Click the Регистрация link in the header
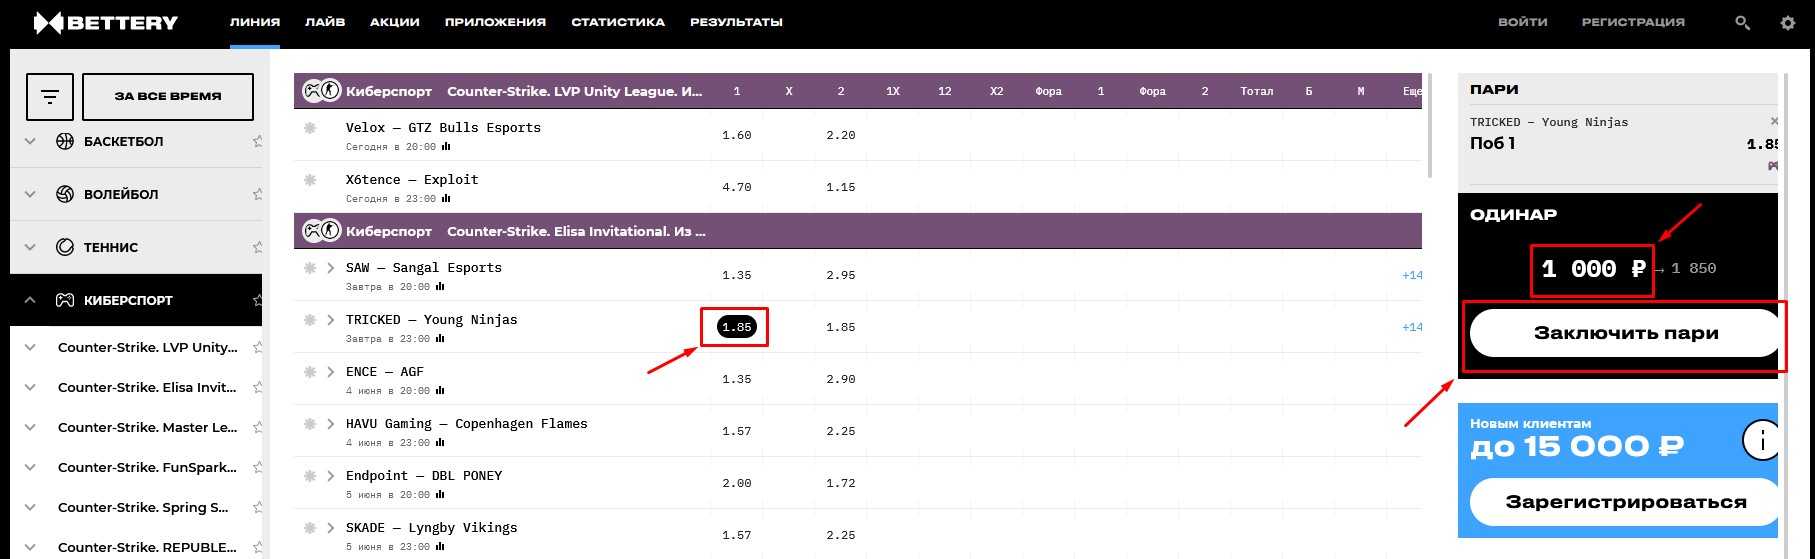1815x559 pixels. [1633, 22]
